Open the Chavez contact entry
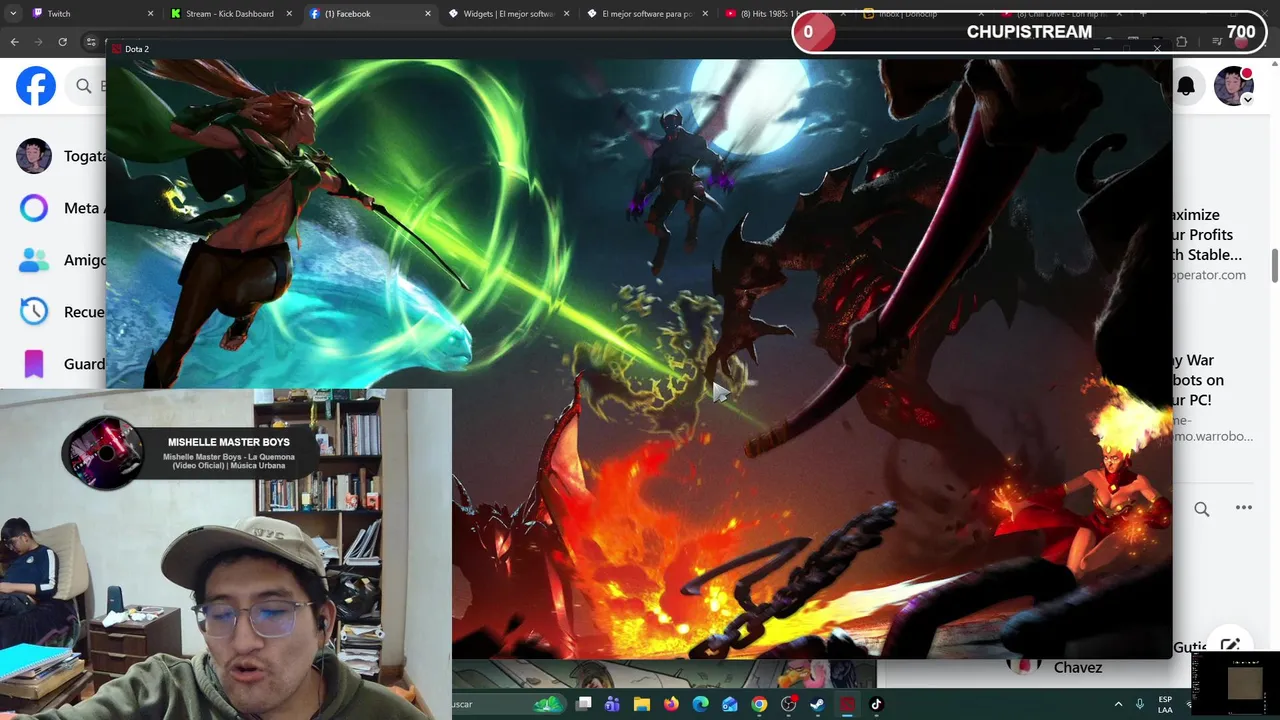Screen dimensions: 1280x720 click(1078, 667)
